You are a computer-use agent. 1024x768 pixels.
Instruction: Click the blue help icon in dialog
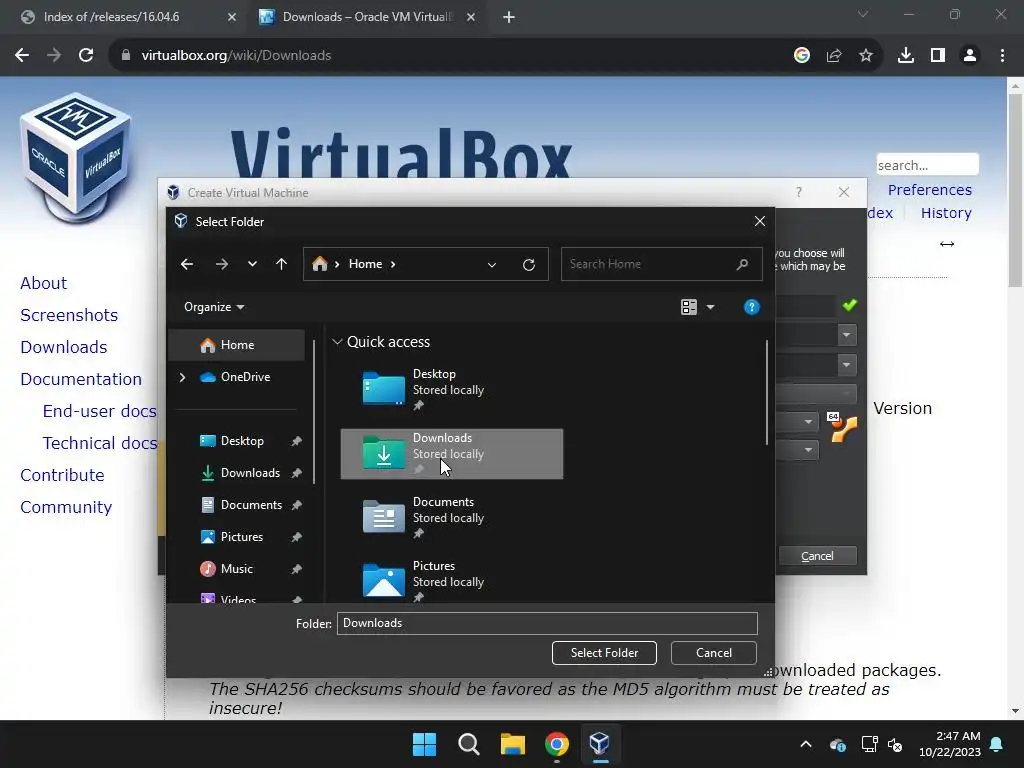[x=752, y=307]
